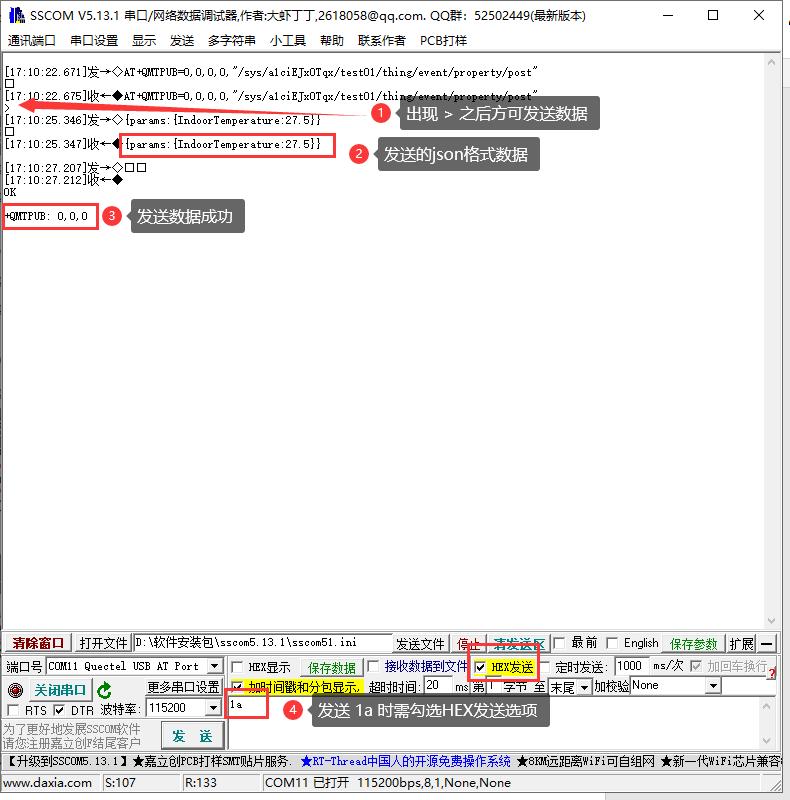The image size is (790, 800).
Task: Click the 保存数据 button
Action: [332, 667]
